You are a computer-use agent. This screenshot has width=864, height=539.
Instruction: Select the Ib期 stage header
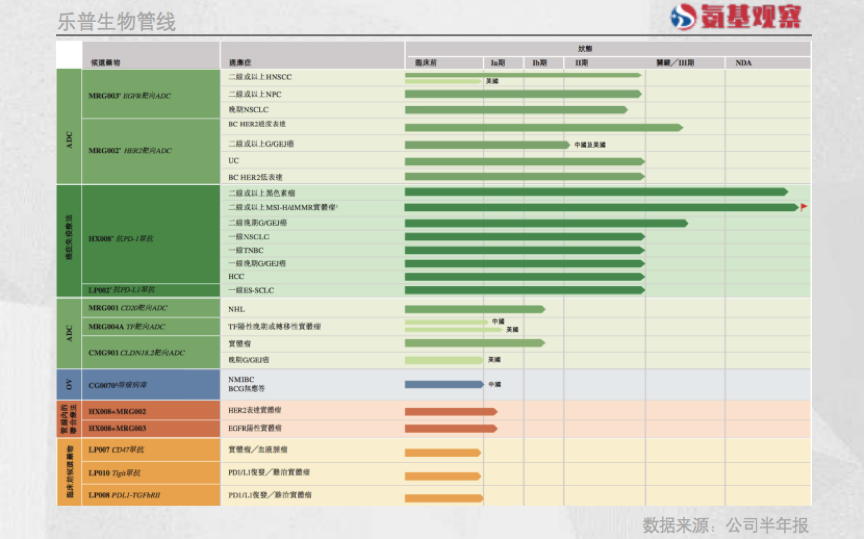click(x=539, y=63)
